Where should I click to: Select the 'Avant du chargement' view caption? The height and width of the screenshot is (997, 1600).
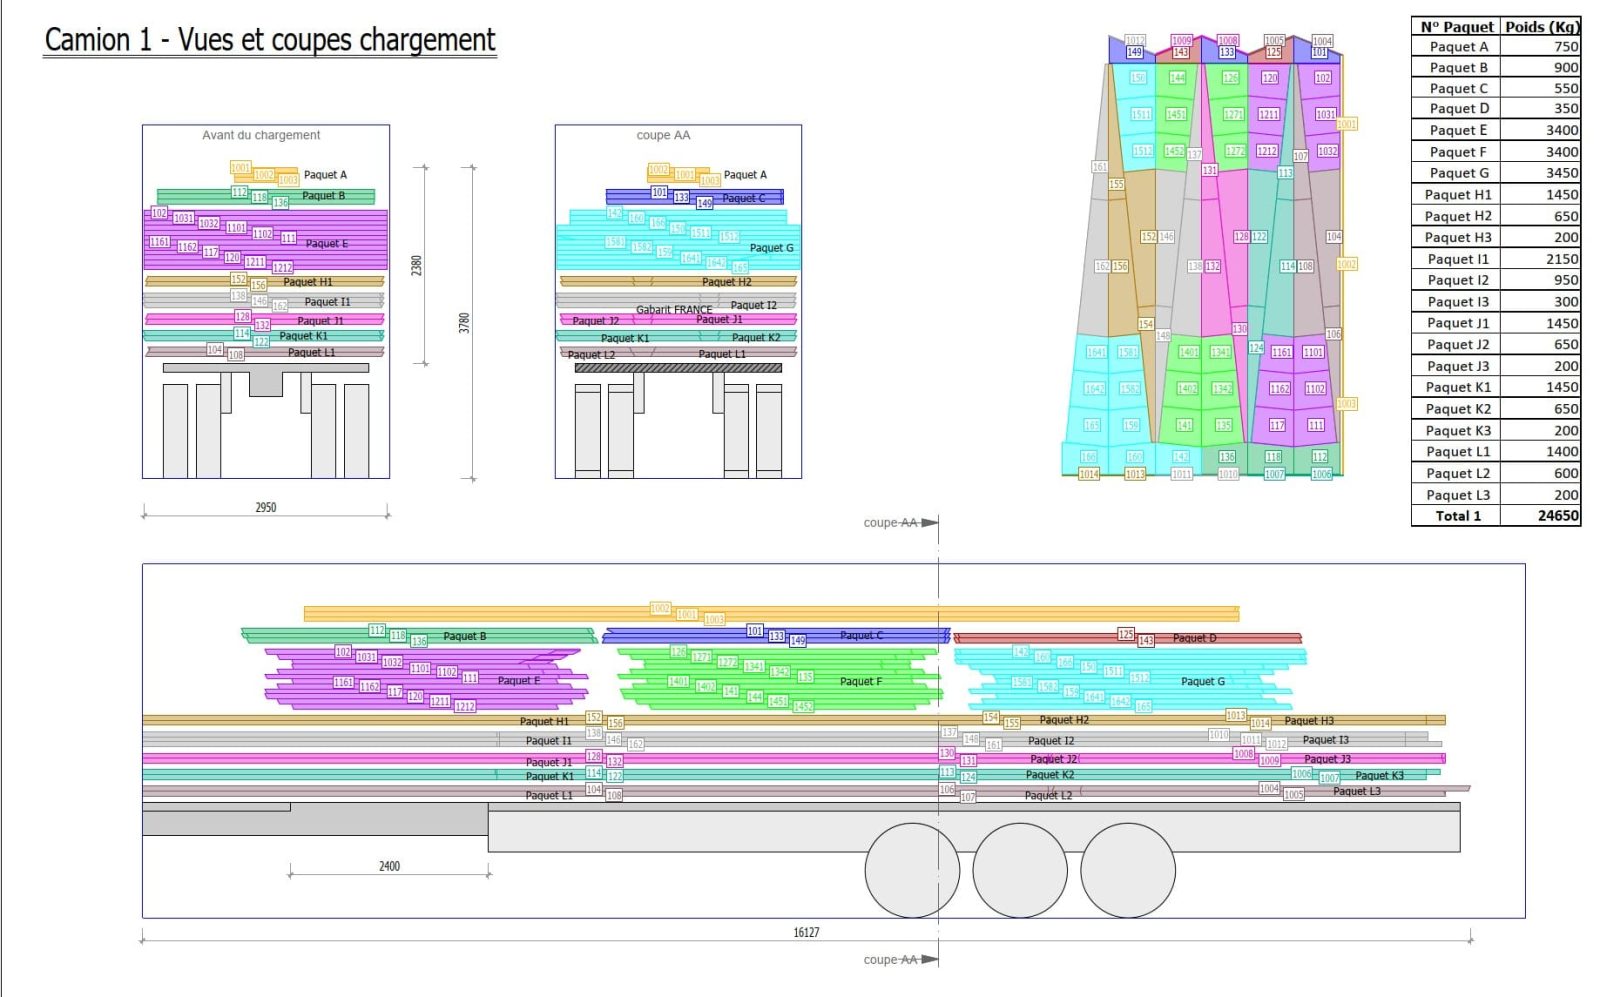261,135
